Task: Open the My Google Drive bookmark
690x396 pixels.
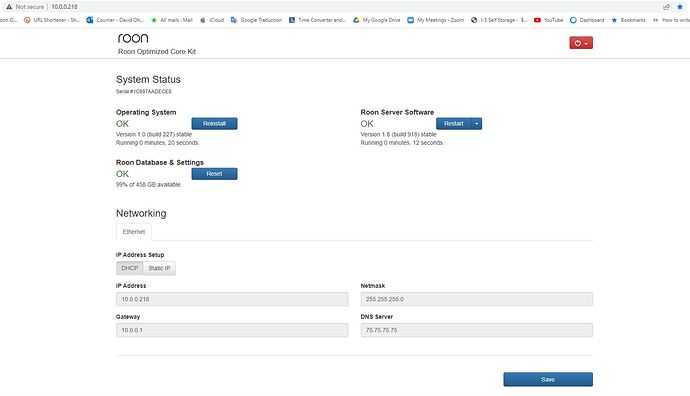Action: [x=377, y=20]
